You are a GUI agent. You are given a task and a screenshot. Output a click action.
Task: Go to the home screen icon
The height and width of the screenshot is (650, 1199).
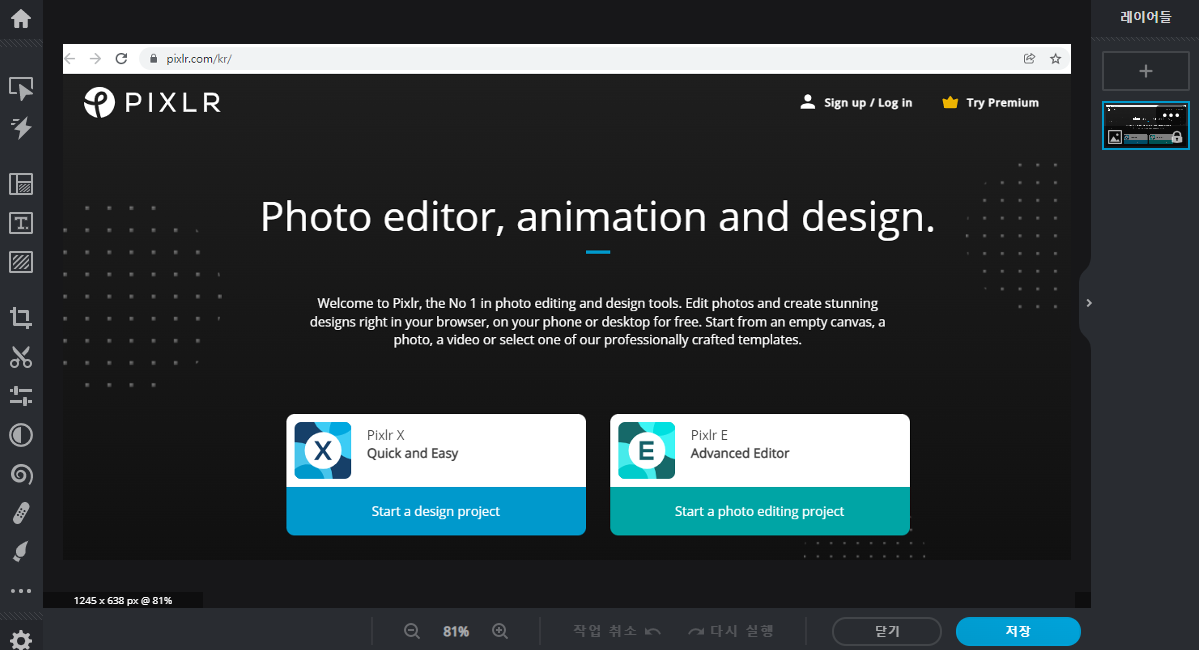(21, 18)
